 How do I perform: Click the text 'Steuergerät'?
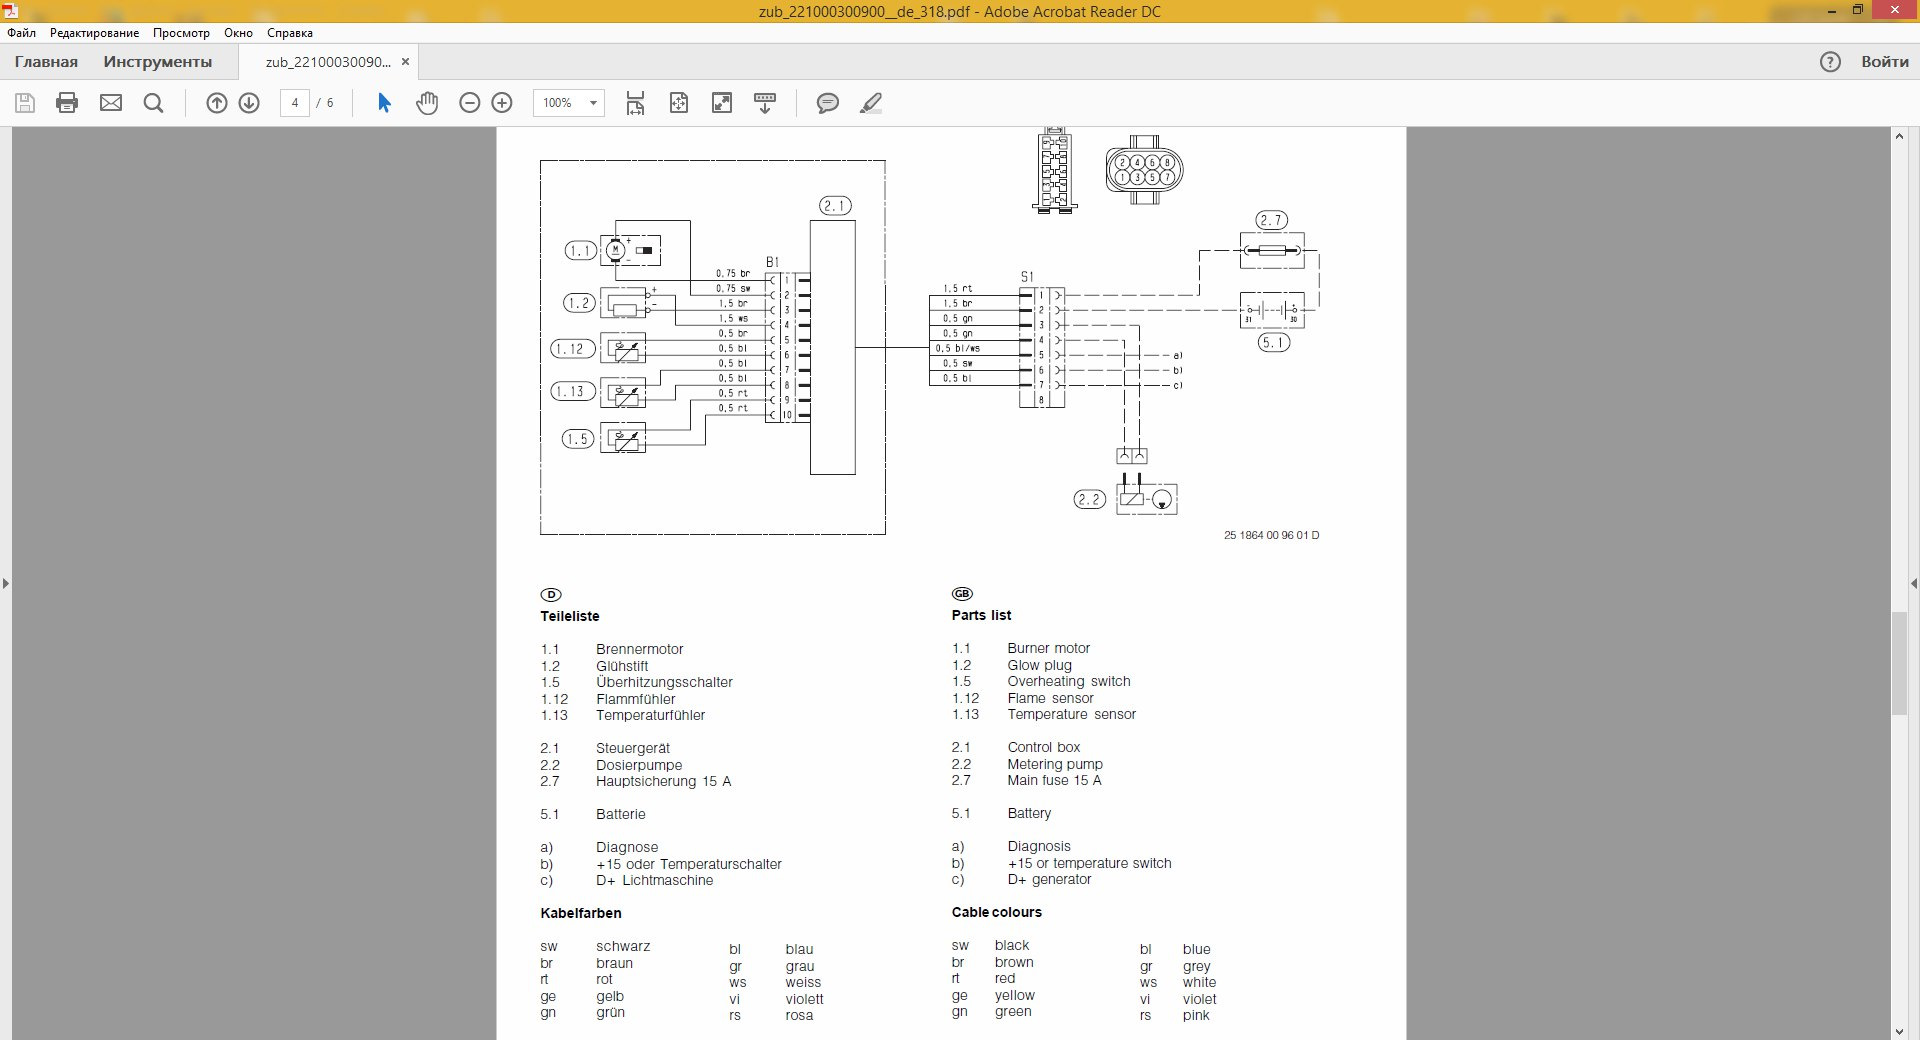pos(633,748)
